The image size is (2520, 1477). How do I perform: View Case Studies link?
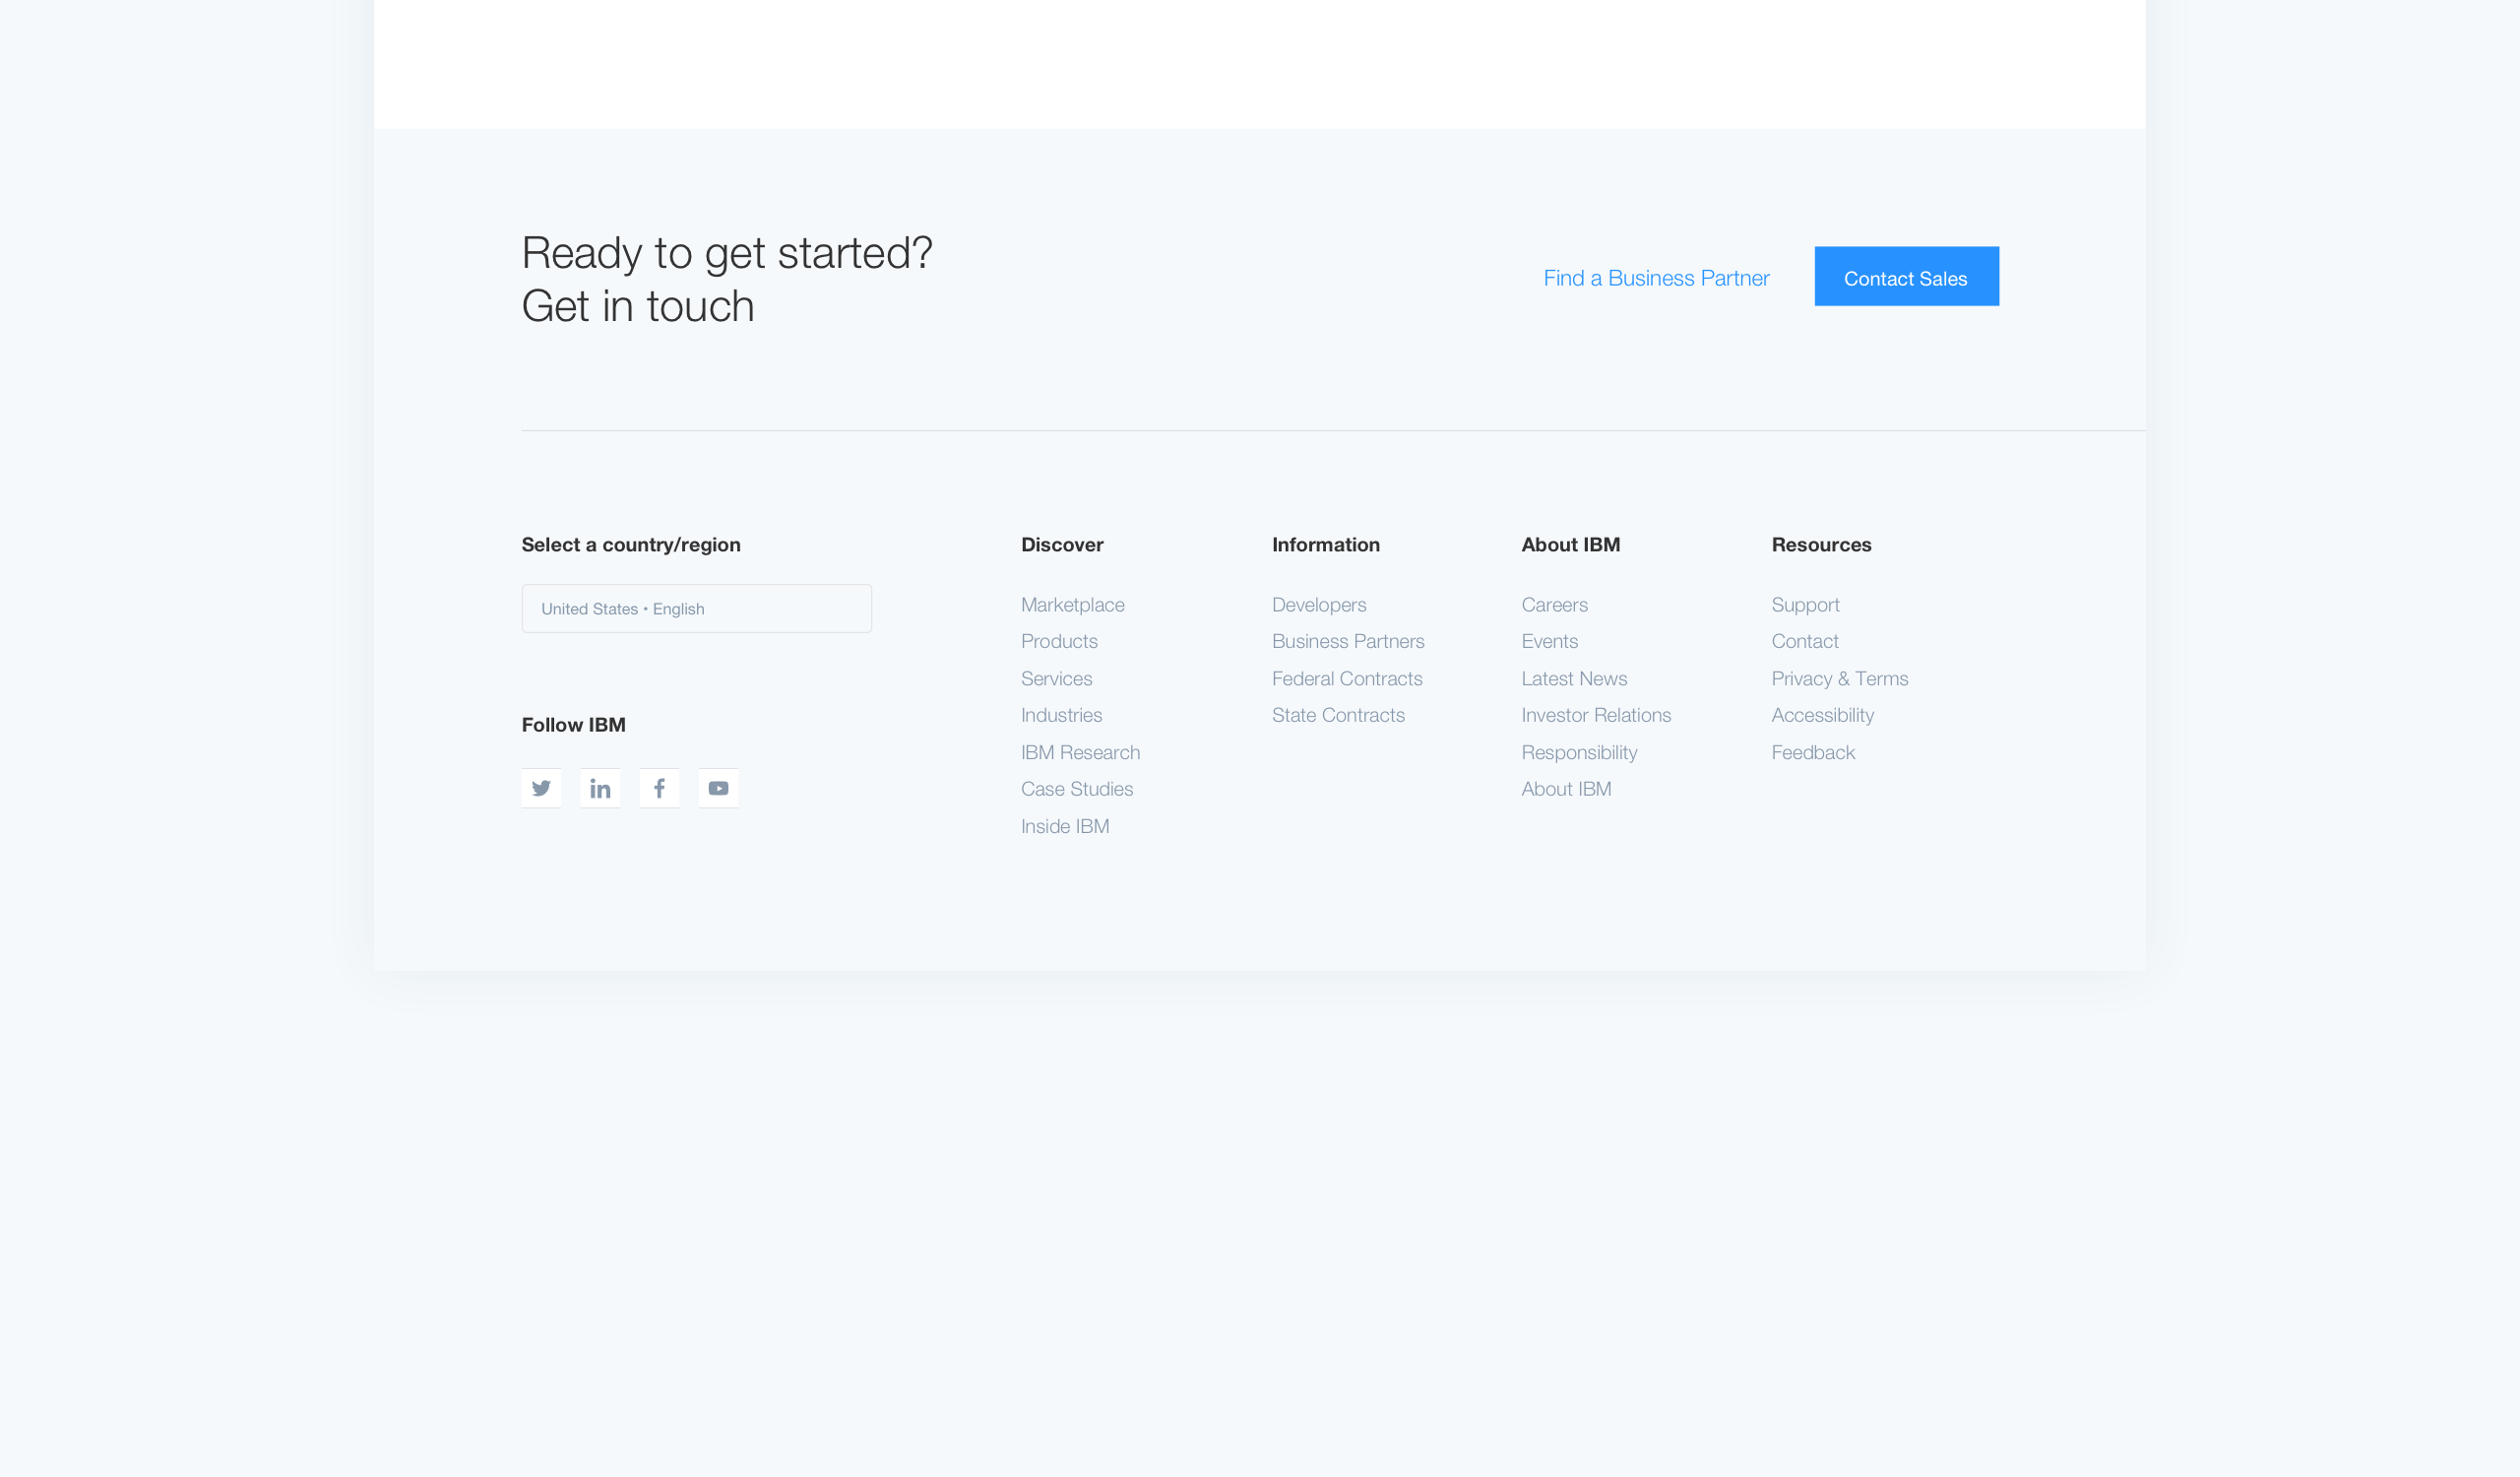click(x=1076, y=789)
